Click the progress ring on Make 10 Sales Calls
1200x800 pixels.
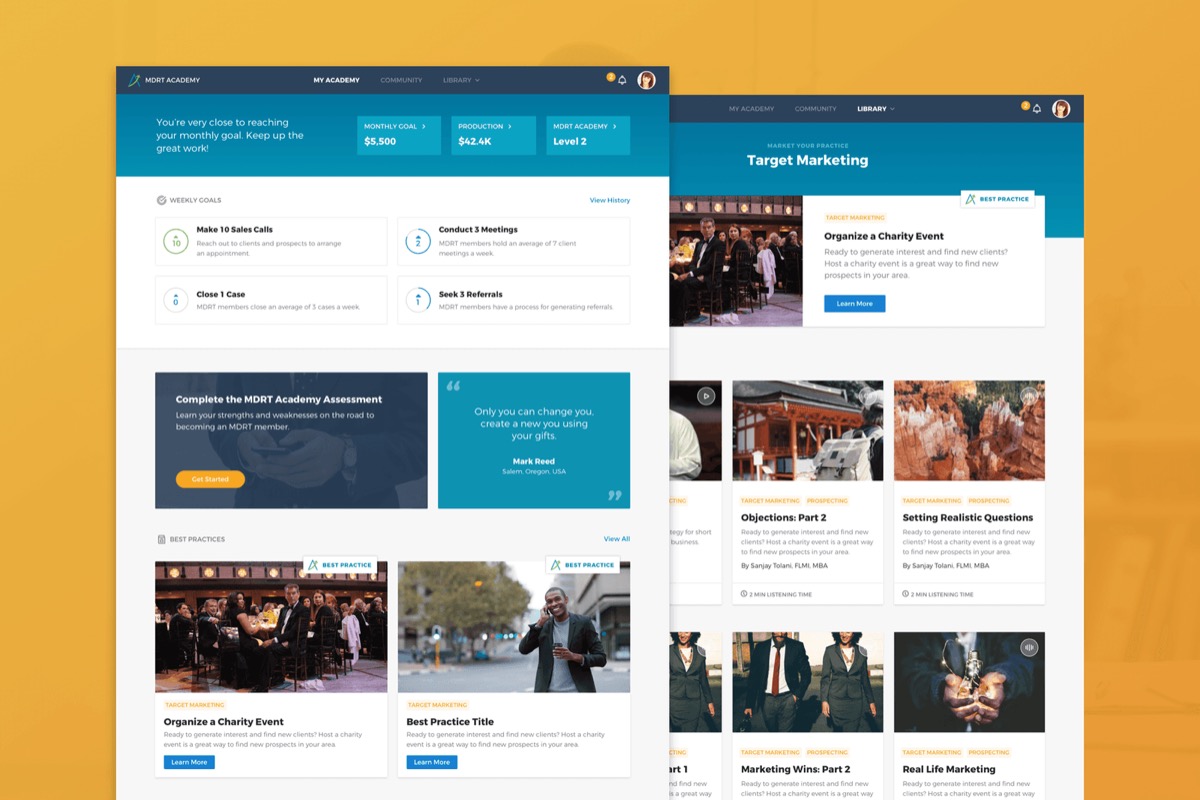click(176, 240)
